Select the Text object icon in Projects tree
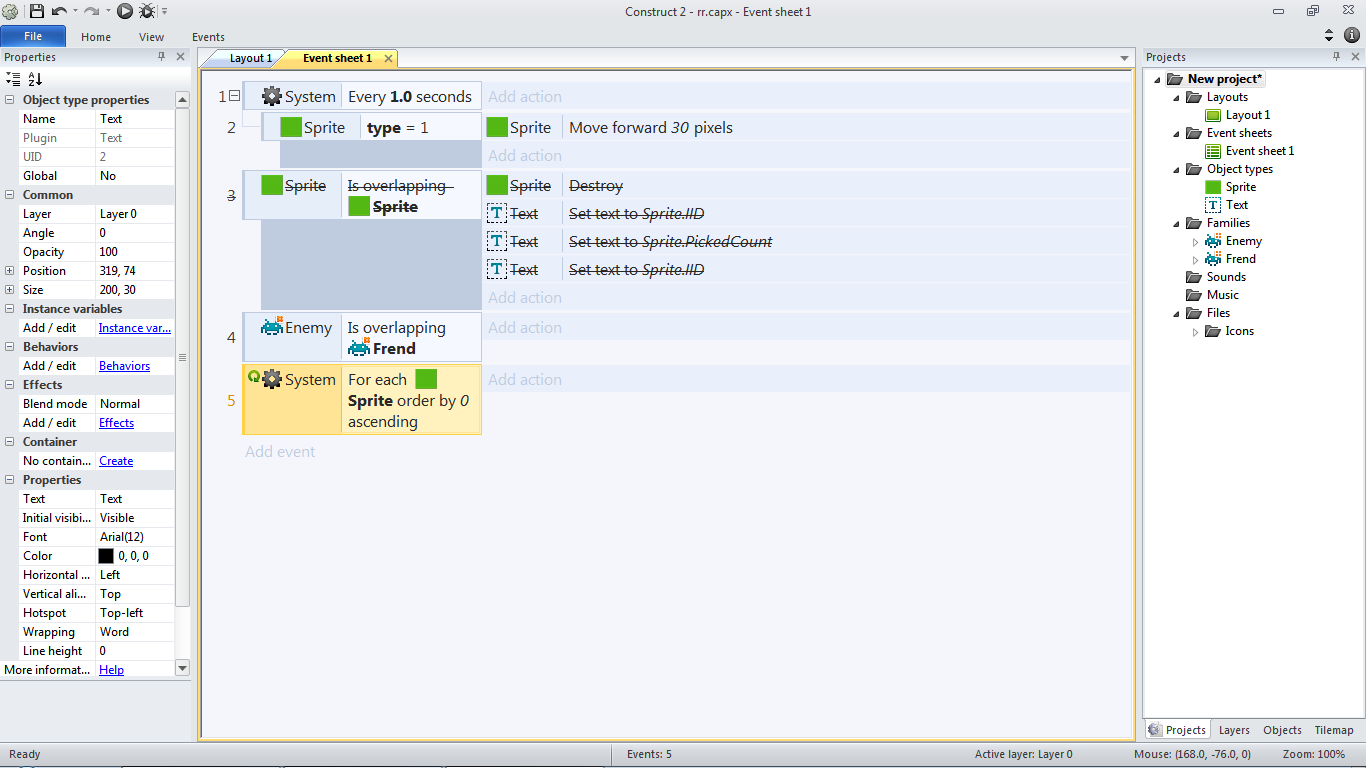Image resolution: width=1366 pixels, height=768 pixels. coord(1213,205)
